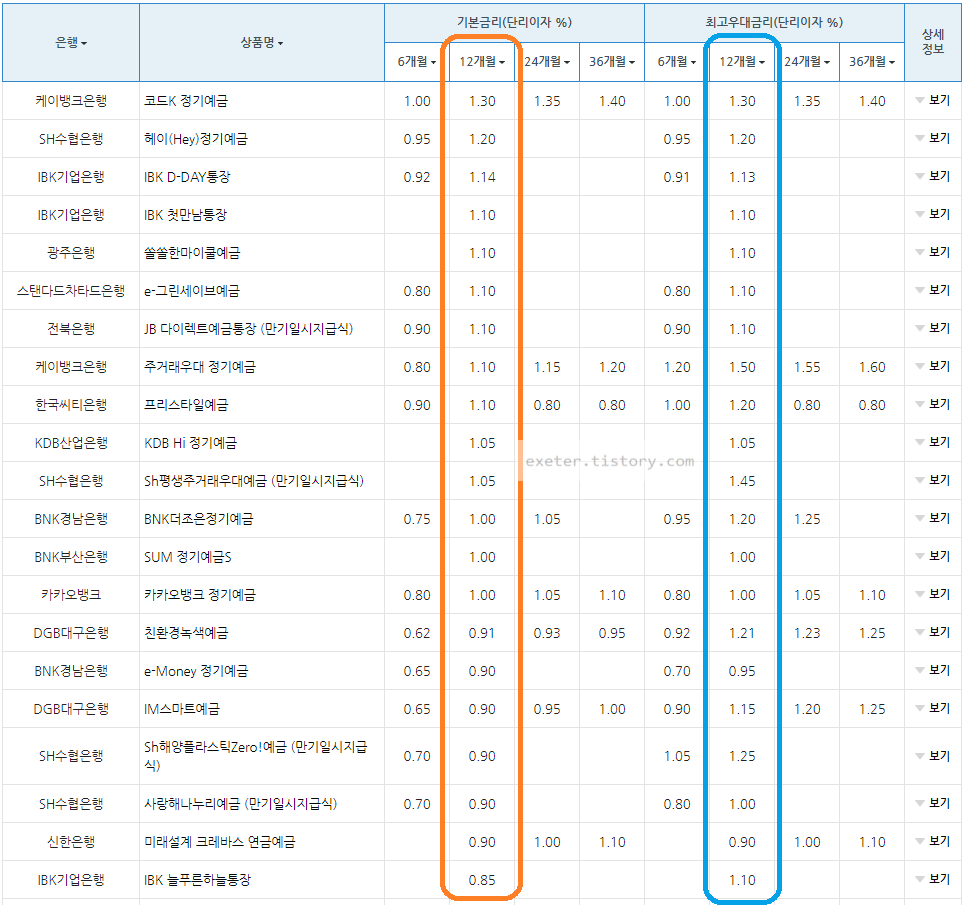Sort by 상품명 column header

click(x=261, y=43)
